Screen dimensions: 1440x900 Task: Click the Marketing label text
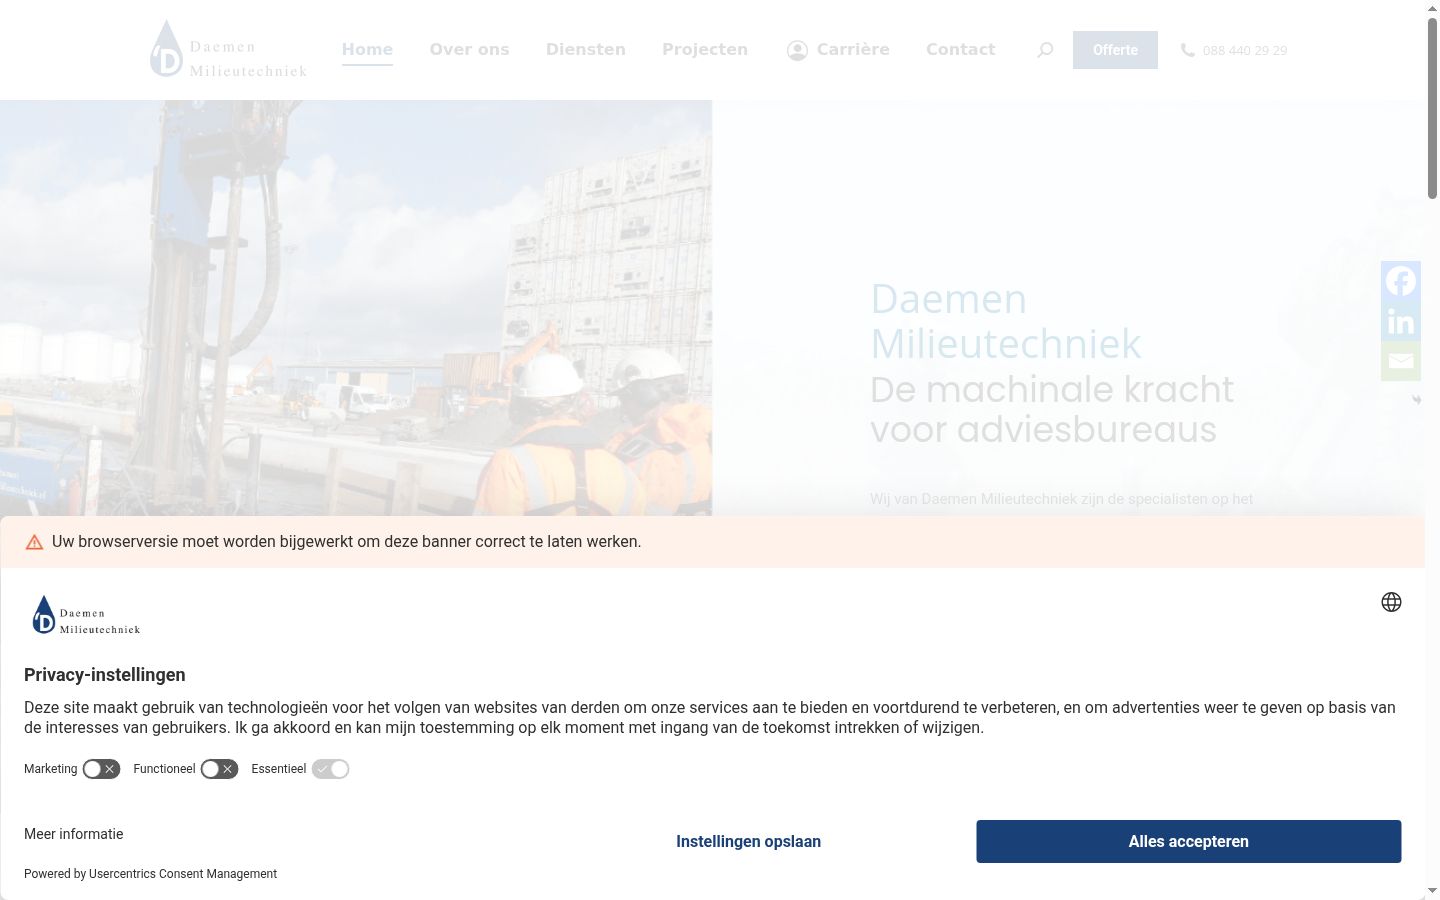tap(51, 769)
